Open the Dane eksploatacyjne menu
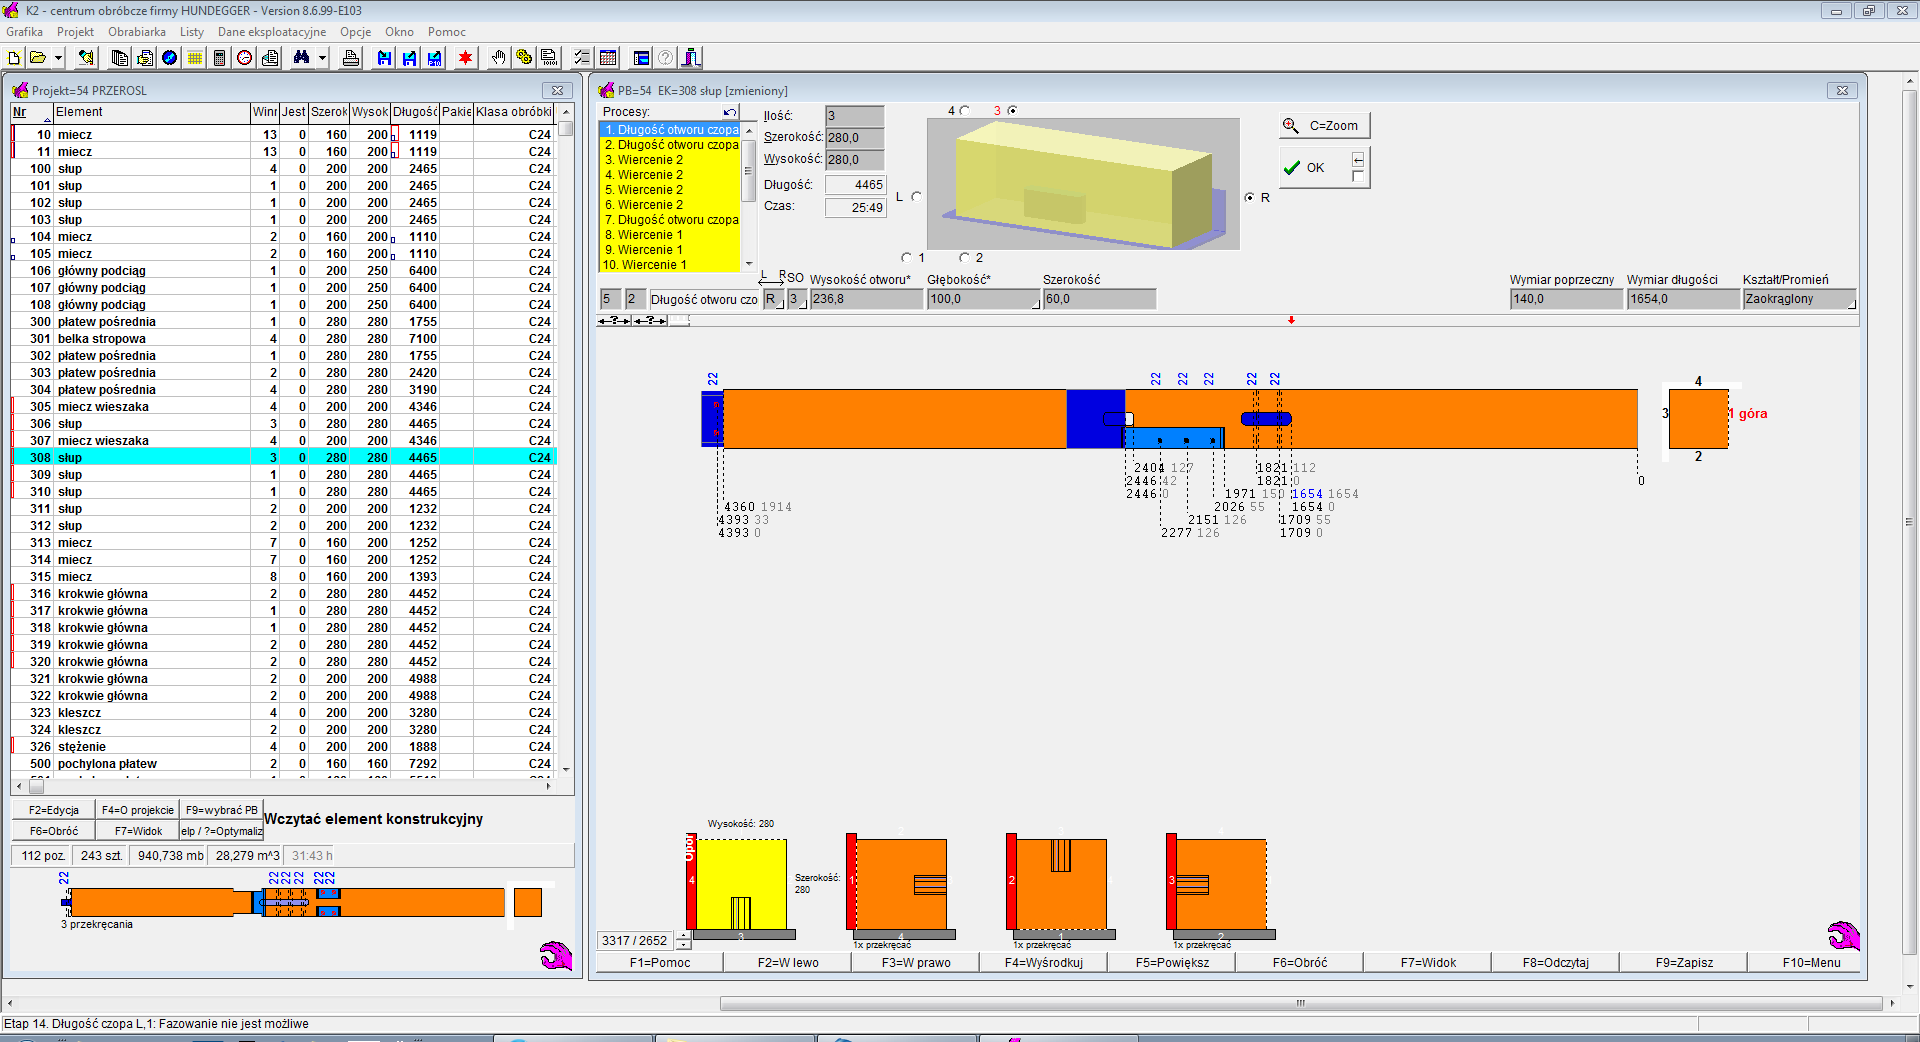The image size is (1920, 1042). pos(271,32)
